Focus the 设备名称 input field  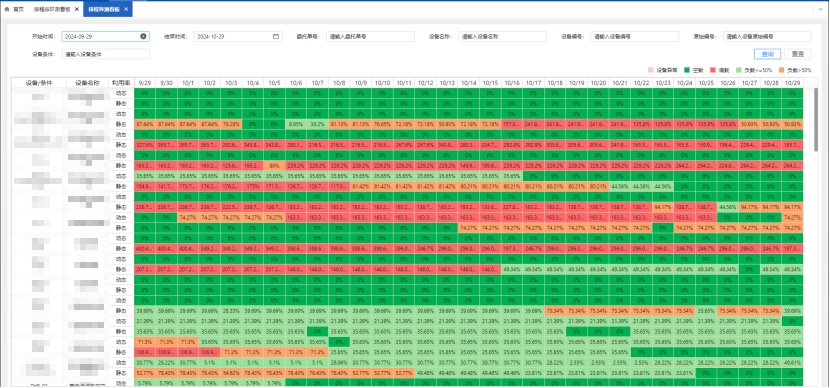pyautogui.click(x=502, y=37)
